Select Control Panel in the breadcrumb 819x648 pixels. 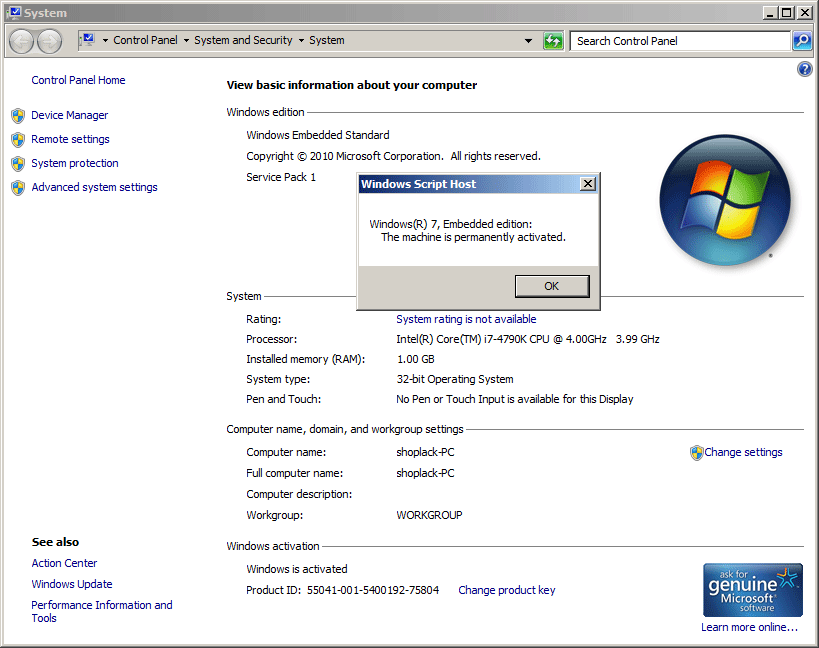click(145, 40)
